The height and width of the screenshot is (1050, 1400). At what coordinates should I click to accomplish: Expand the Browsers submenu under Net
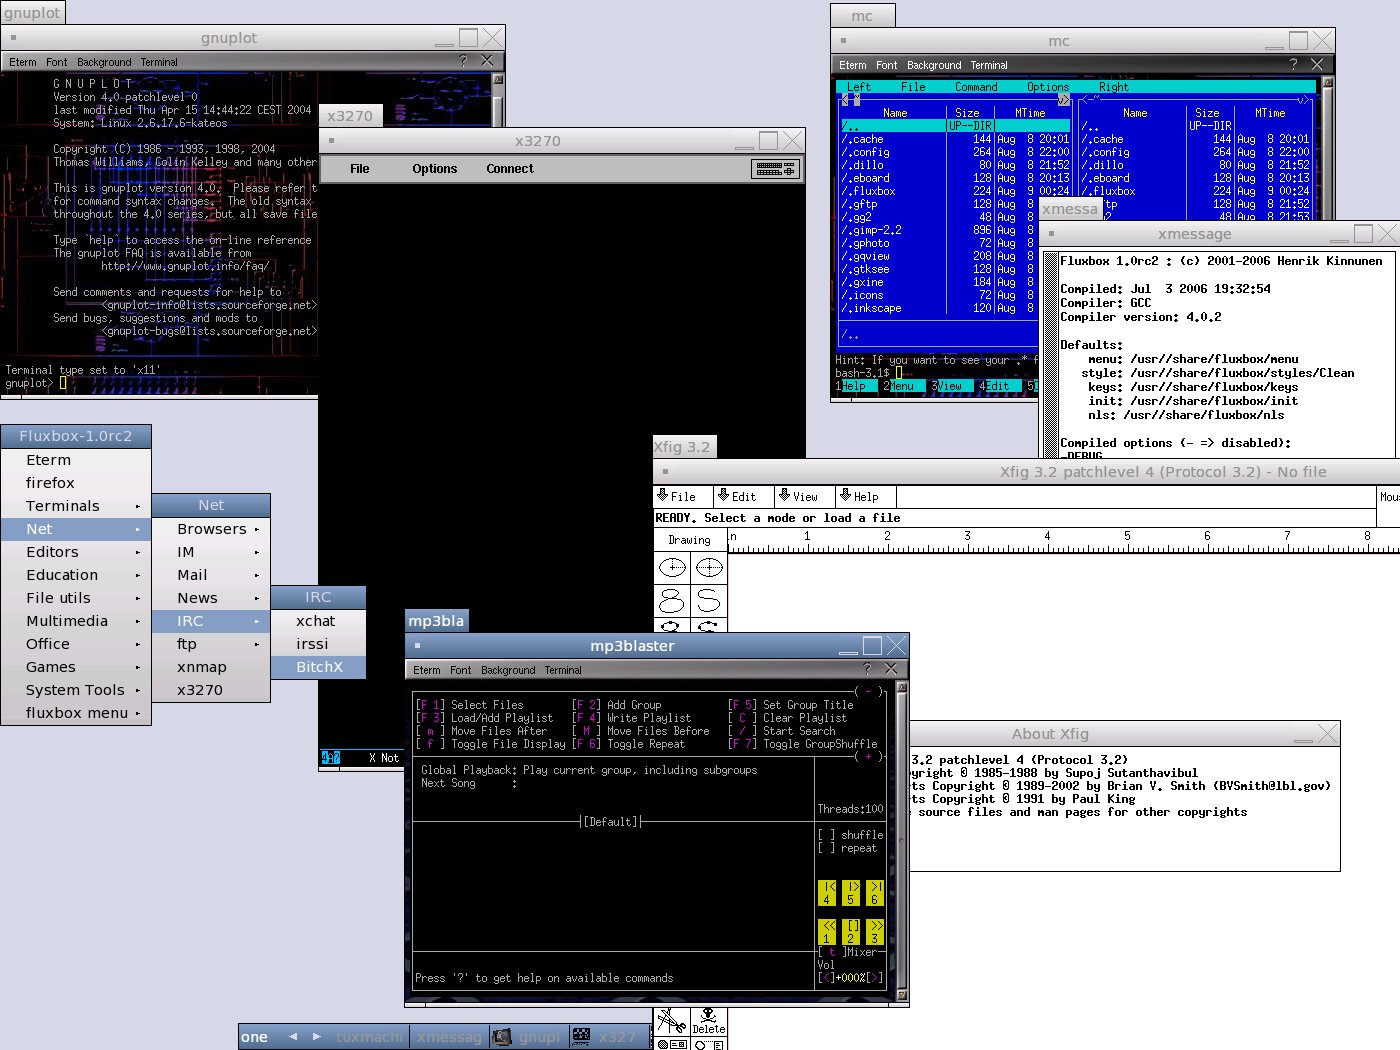click(211, 529)
